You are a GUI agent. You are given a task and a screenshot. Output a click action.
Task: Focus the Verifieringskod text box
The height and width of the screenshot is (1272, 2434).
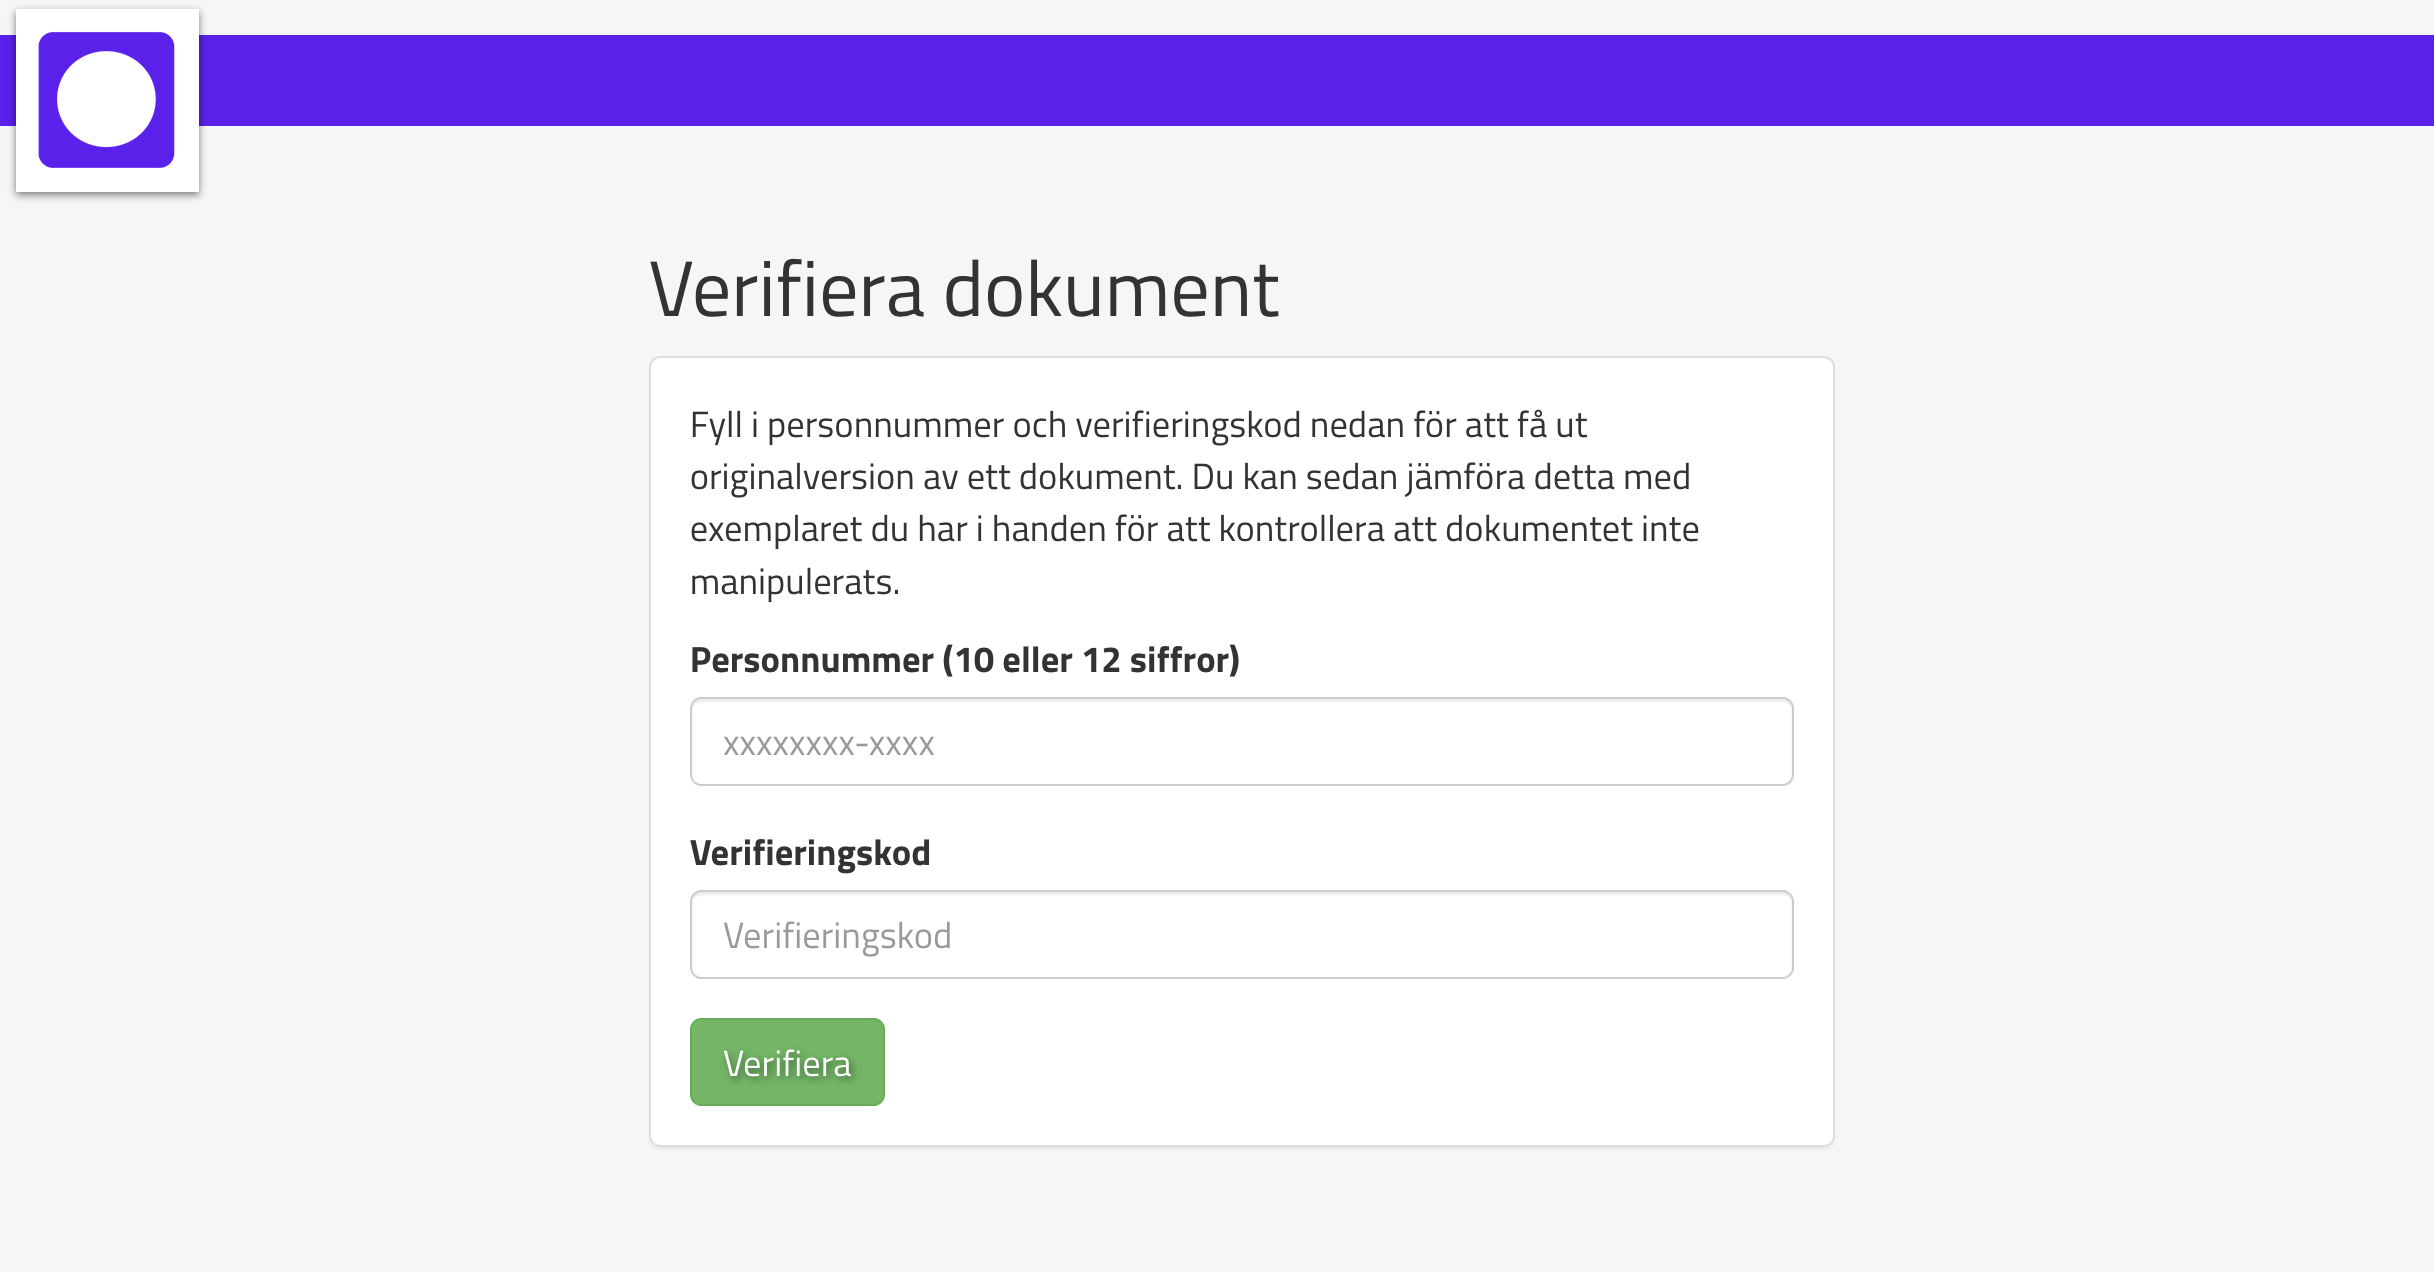pos(1240,935)
